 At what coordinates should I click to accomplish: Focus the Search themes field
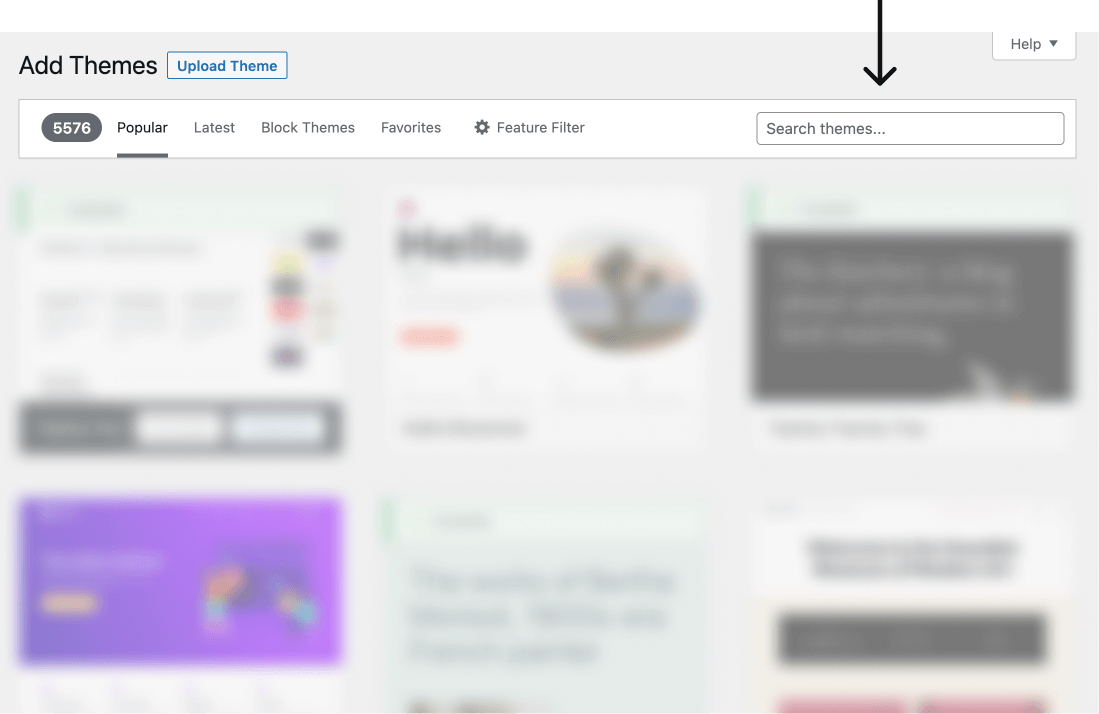pyautogui.click(x=910, y=128)
